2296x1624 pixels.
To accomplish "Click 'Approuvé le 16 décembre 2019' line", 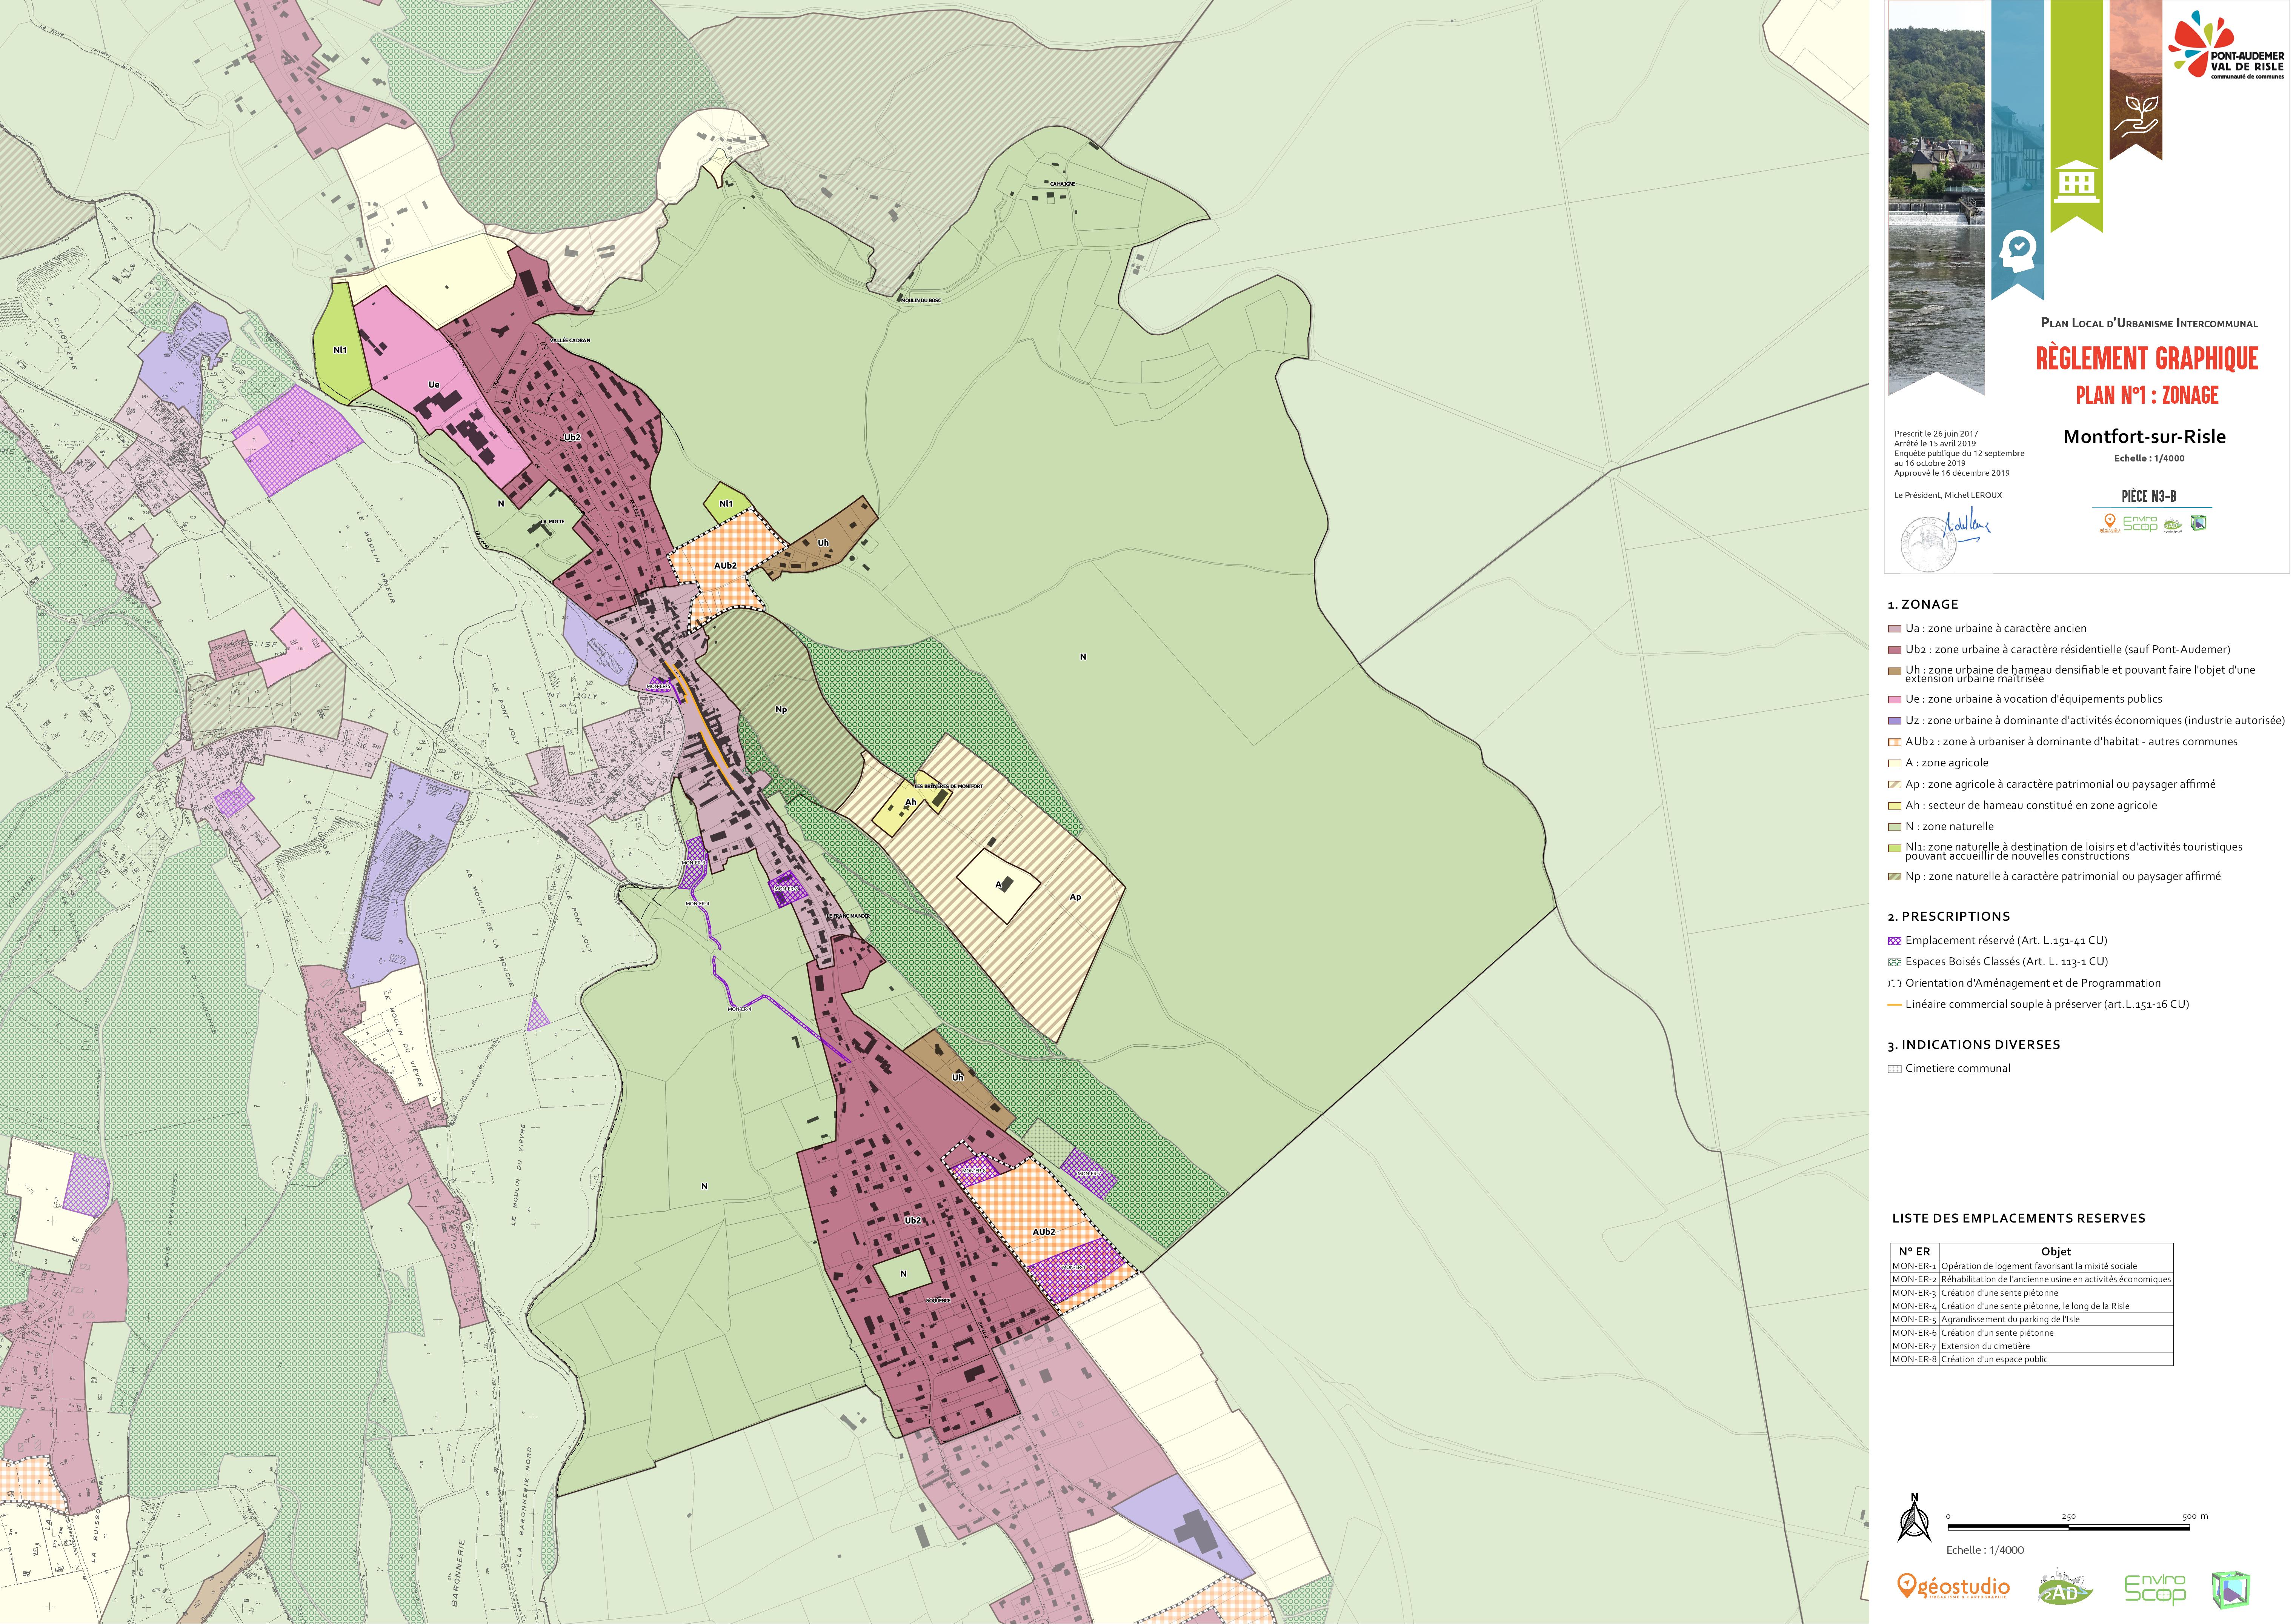I will (x=1951, y=473).
